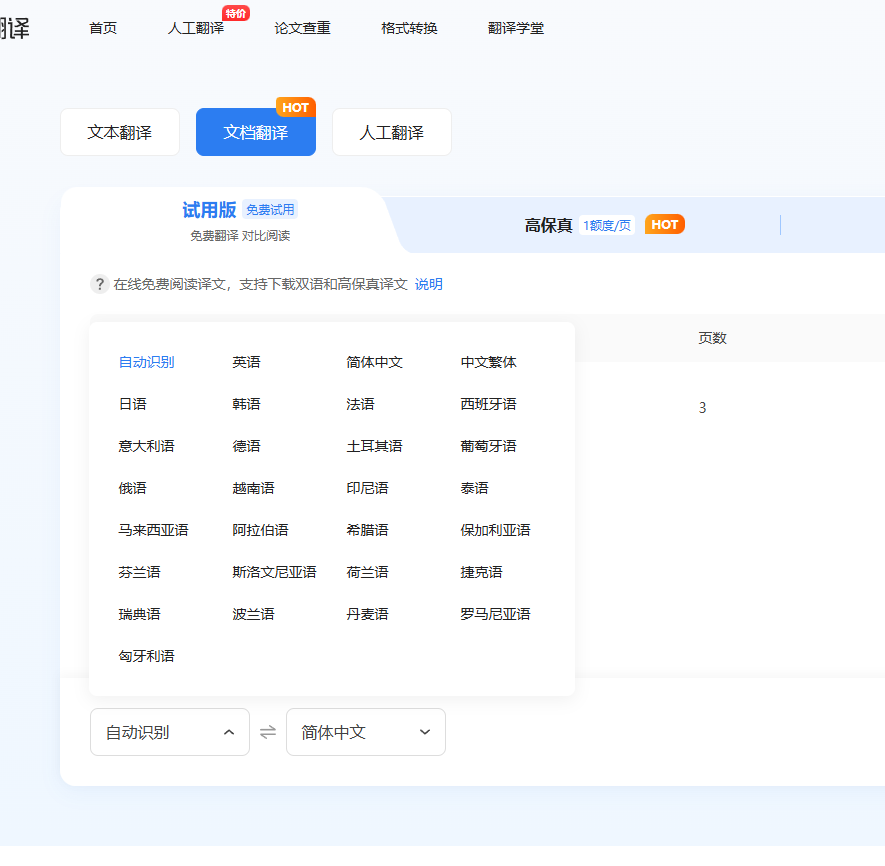Click the 人工翻译 button beside 文档翻译

click(x=392, y=132)
